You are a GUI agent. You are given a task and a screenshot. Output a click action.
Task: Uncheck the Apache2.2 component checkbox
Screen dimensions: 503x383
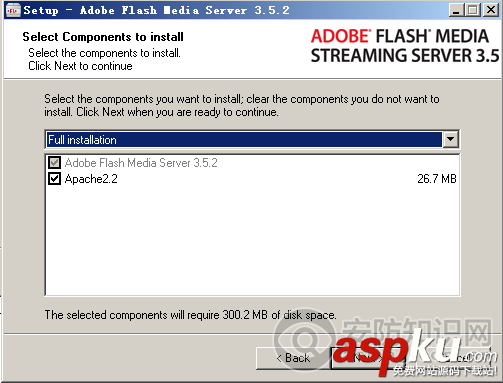tap(54, 179)
